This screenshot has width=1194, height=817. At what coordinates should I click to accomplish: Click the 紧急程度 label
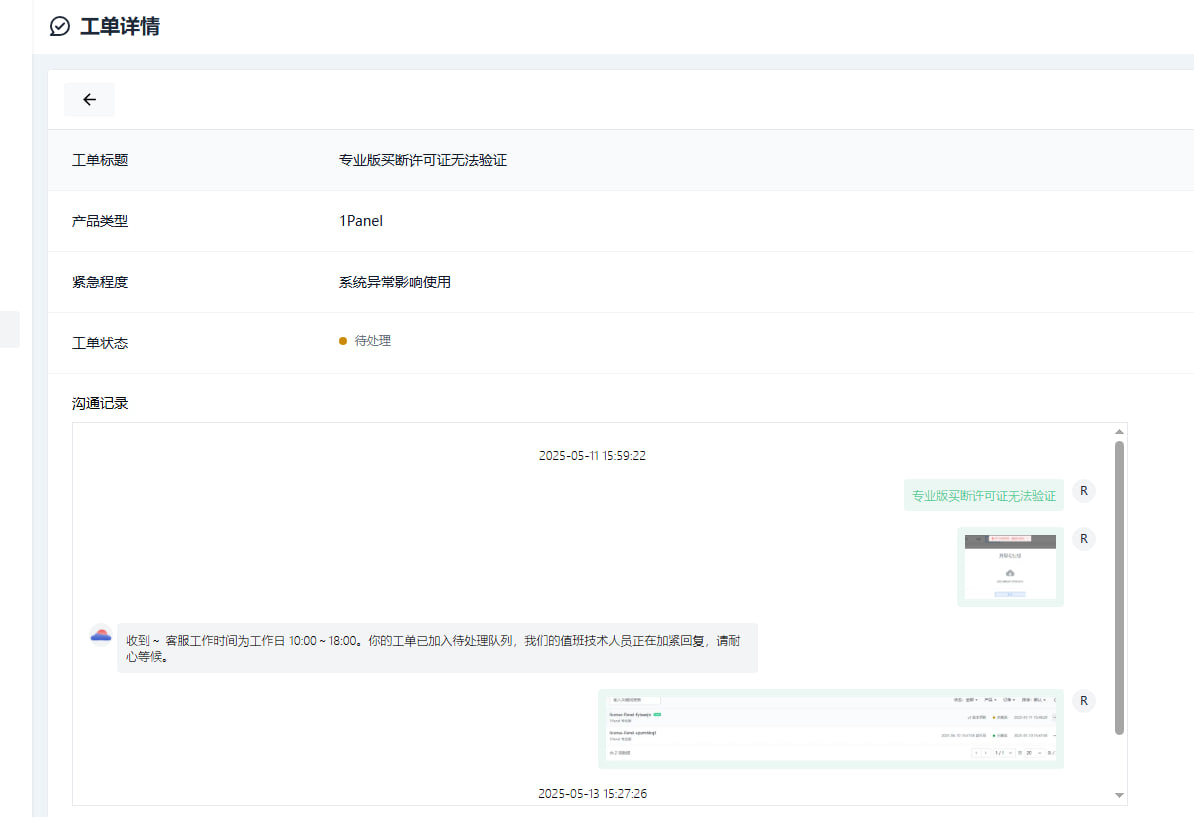[x=100, y=282]
